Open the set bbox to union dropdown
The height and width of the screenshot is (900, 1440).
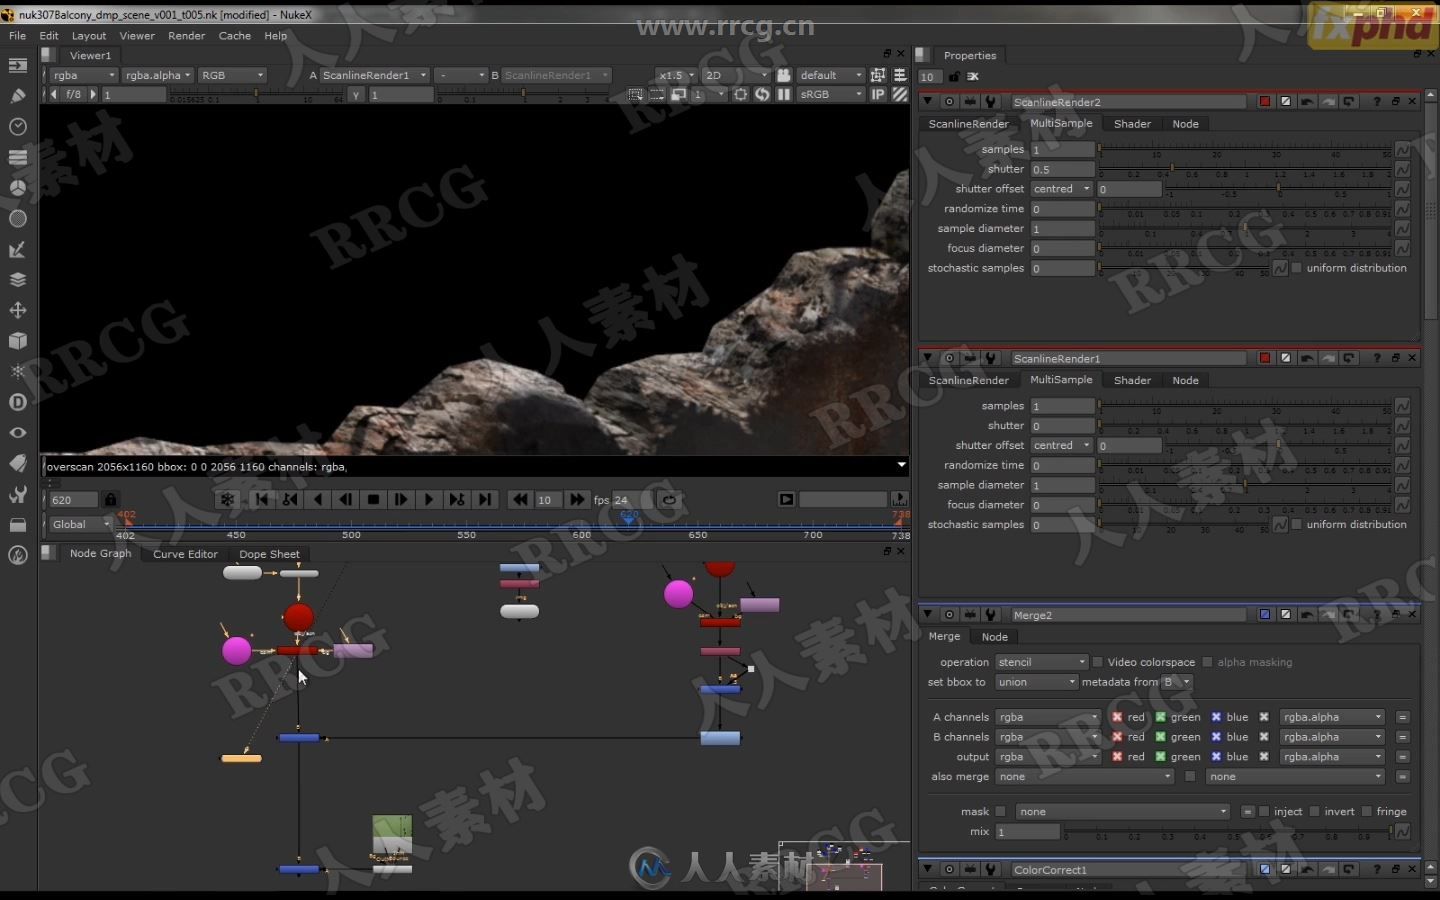[x=1035, y=682]
